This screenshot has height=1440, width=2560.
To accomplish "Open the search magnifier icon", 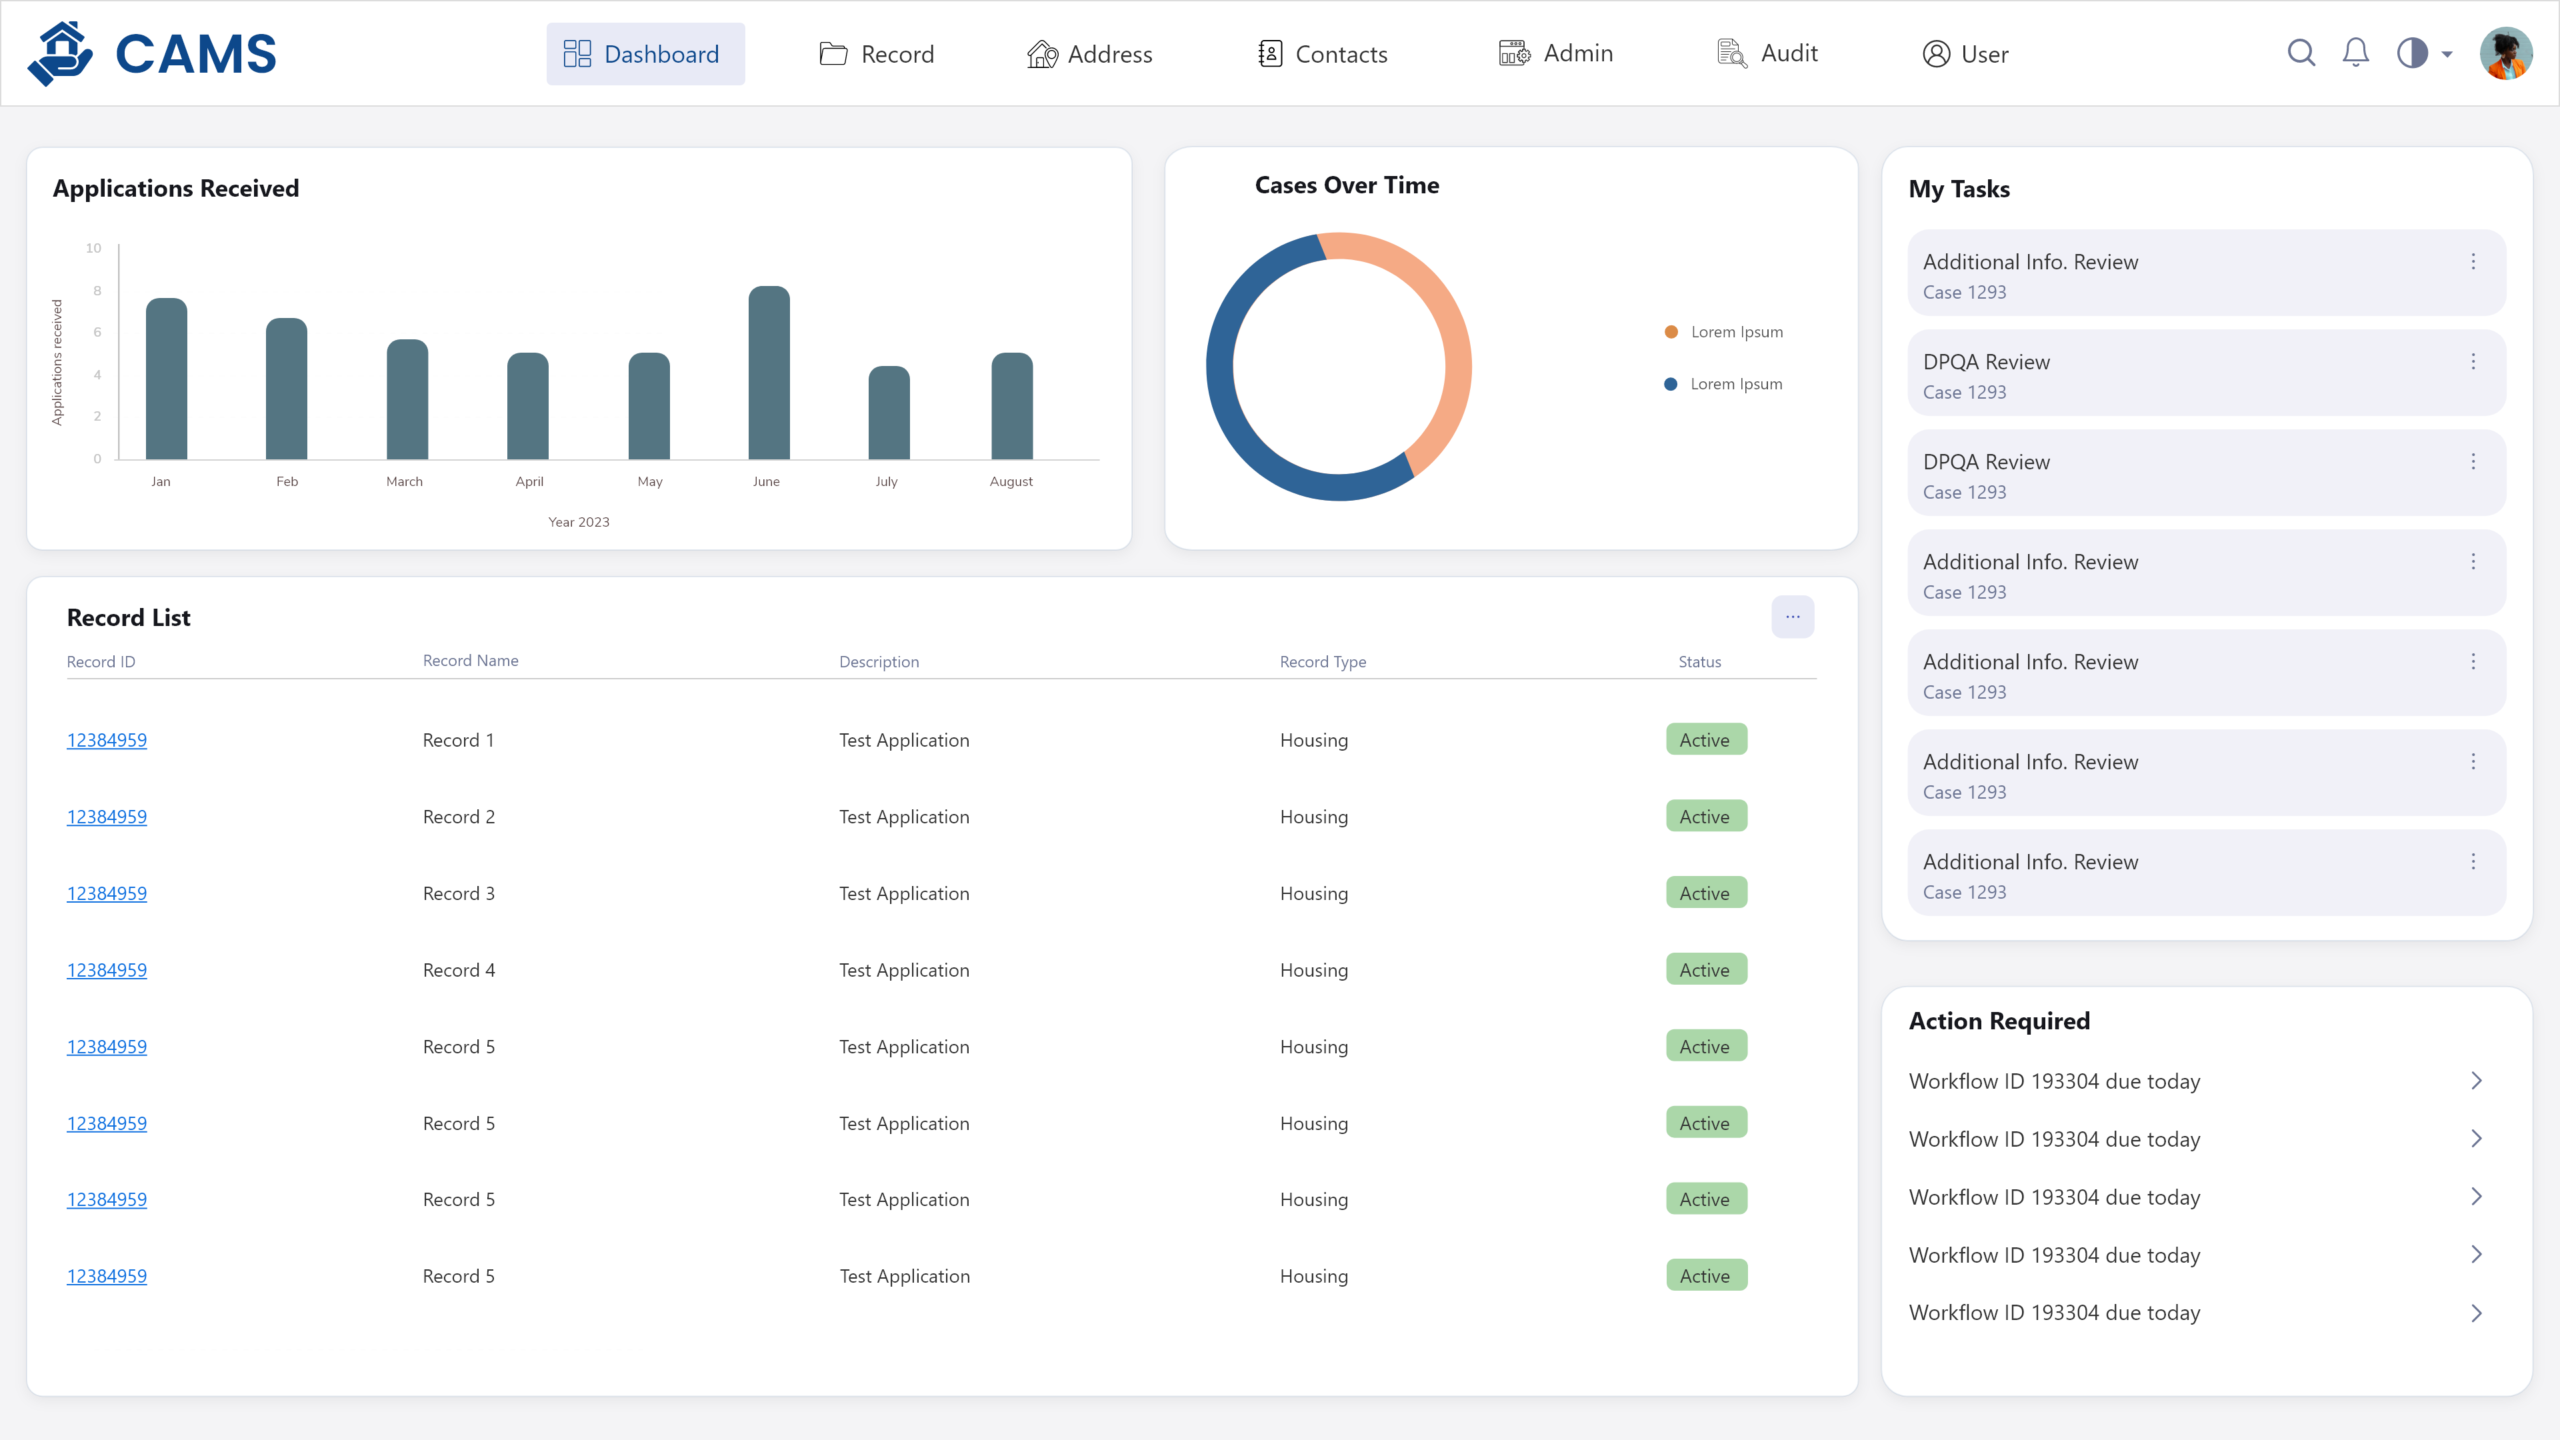I will [2301, 53].
